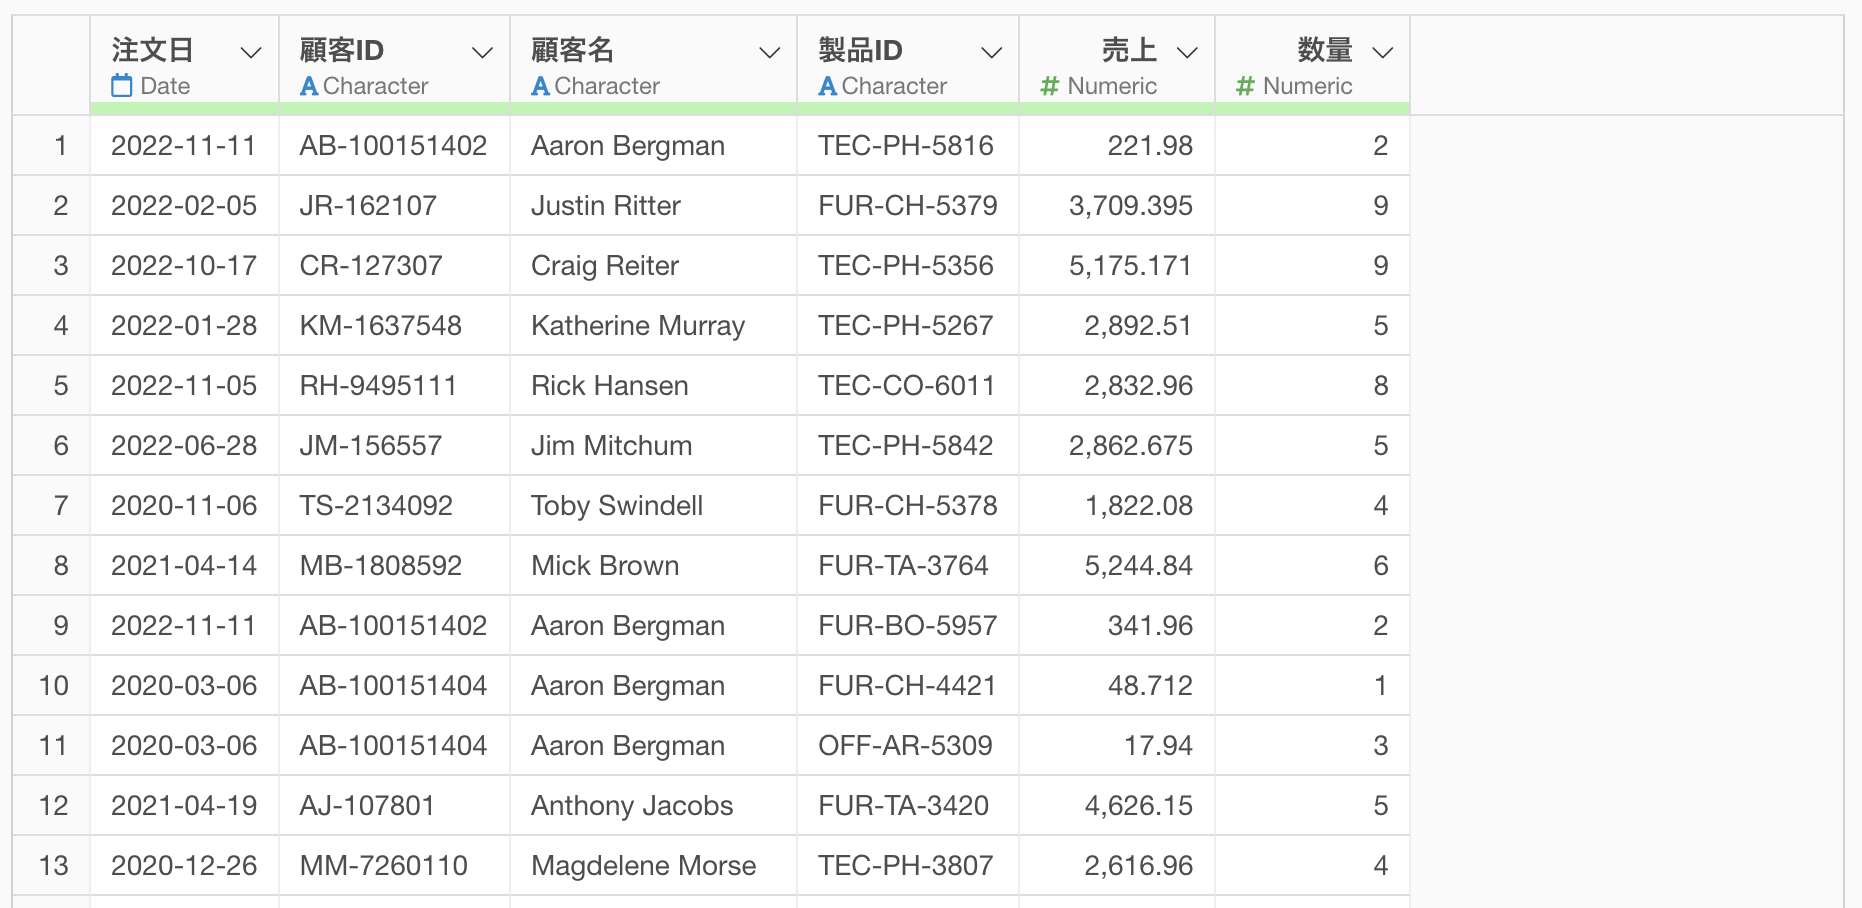Open the 顧客ID column dropdown arrow
The image size is (1862, 908).
point(482,52)
